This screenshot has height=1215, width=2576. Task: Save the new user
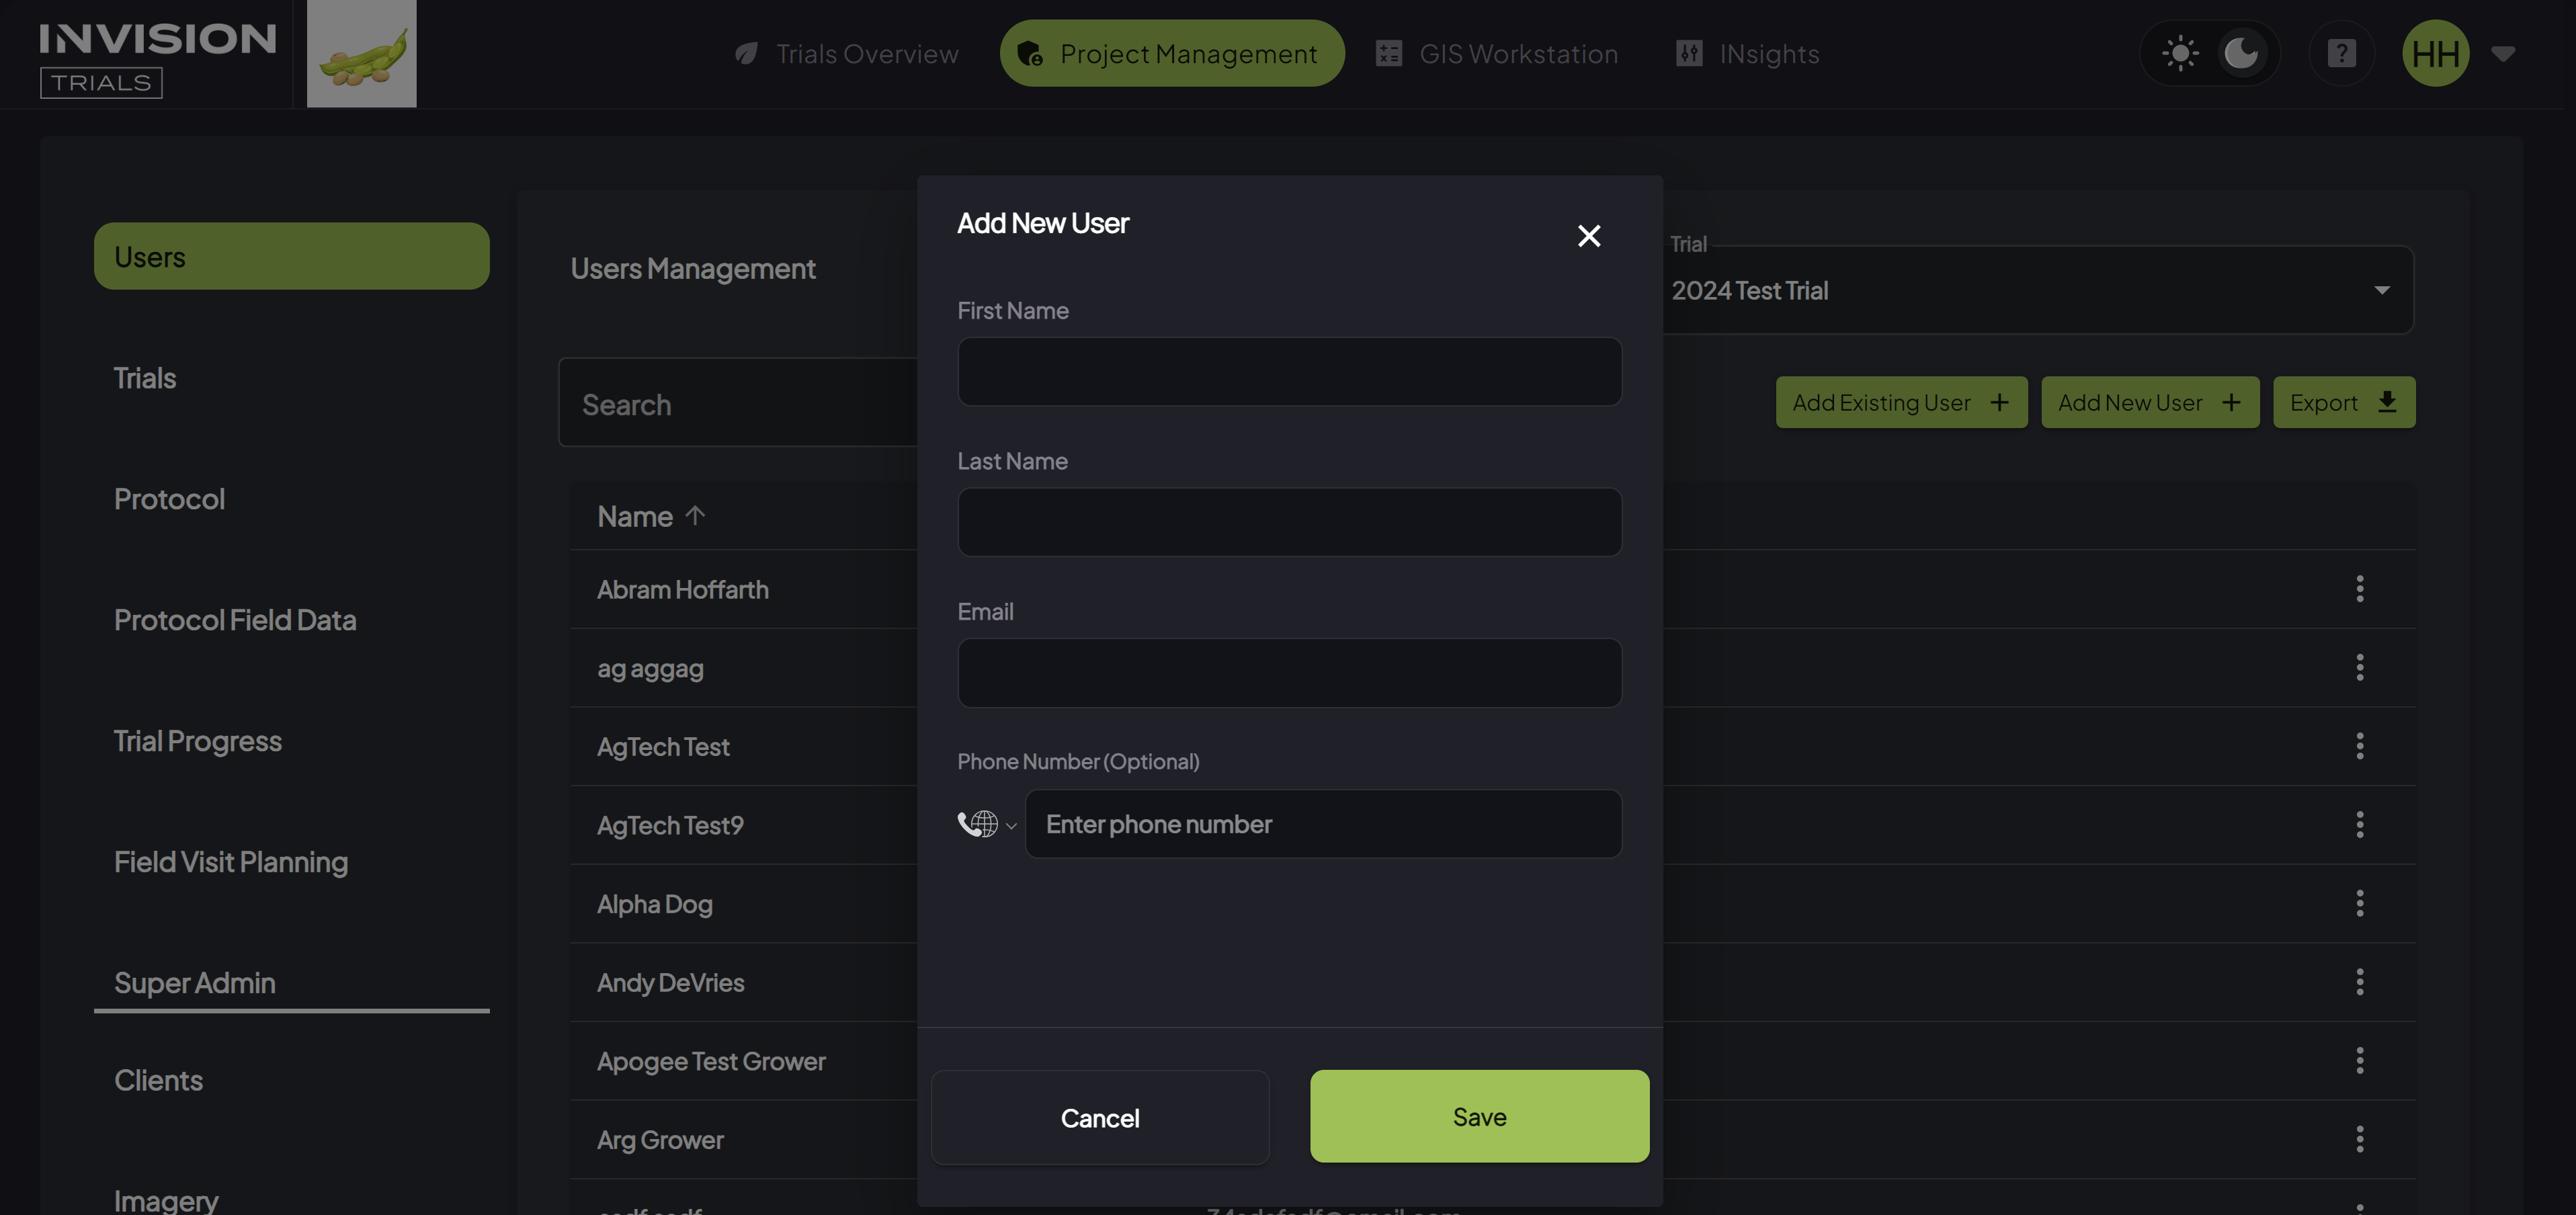tap(1479, 1116)
